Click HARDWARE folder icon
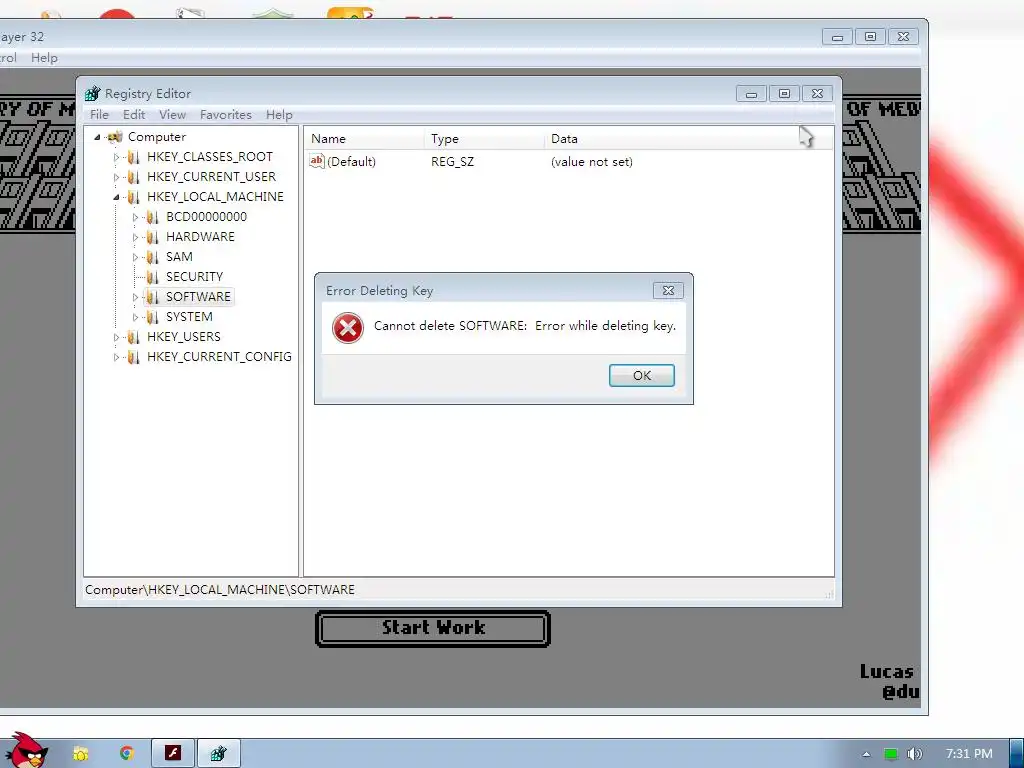1024x768 pixels. pyautogui.click(x=153, y=237)
